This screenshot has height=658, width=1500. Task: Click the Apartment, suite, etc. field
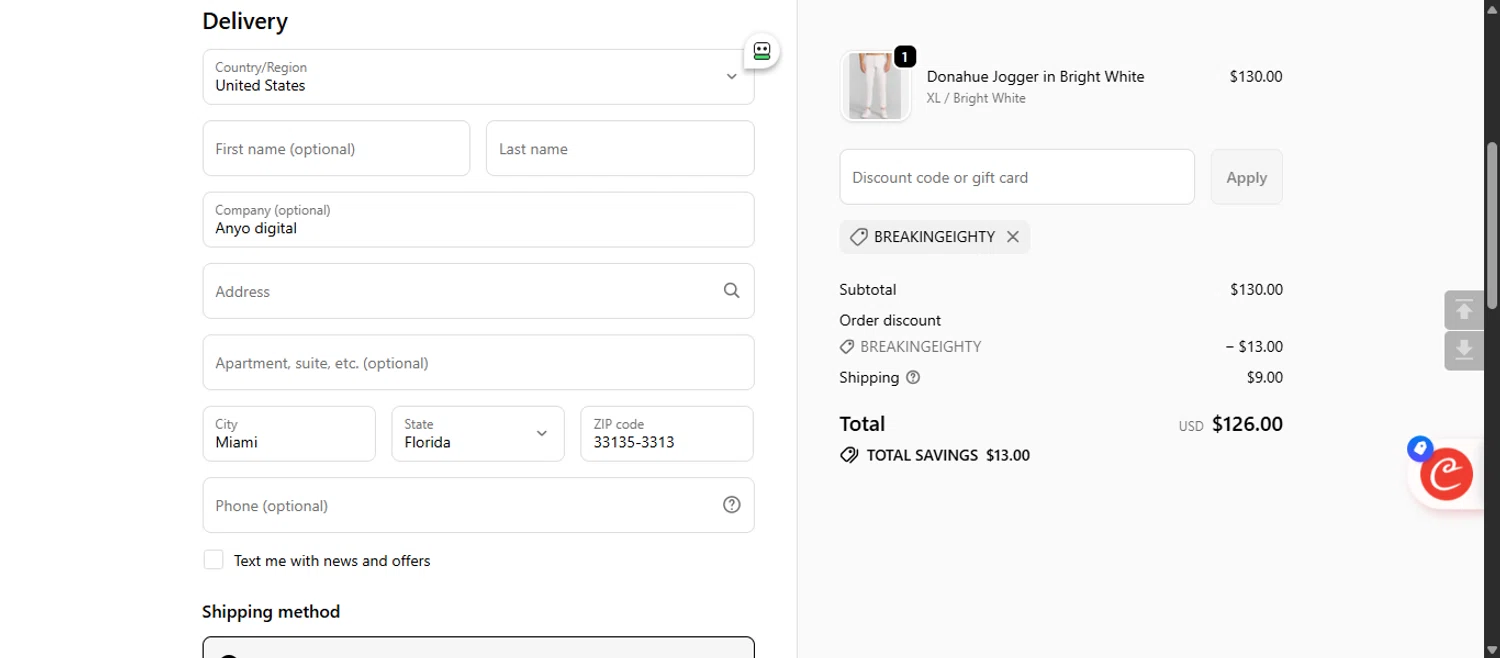478,362
